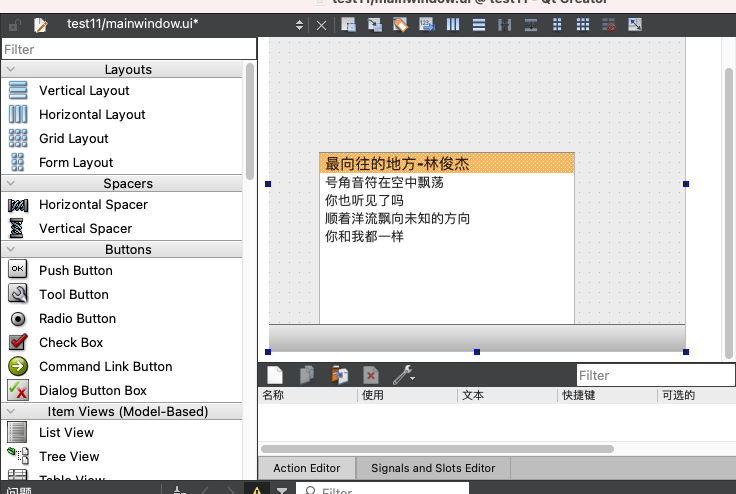The width and height of the screenshot is (736, 494).
Task: Click the widget box vertical scrollbar
Action: click(x=250, y=121)
